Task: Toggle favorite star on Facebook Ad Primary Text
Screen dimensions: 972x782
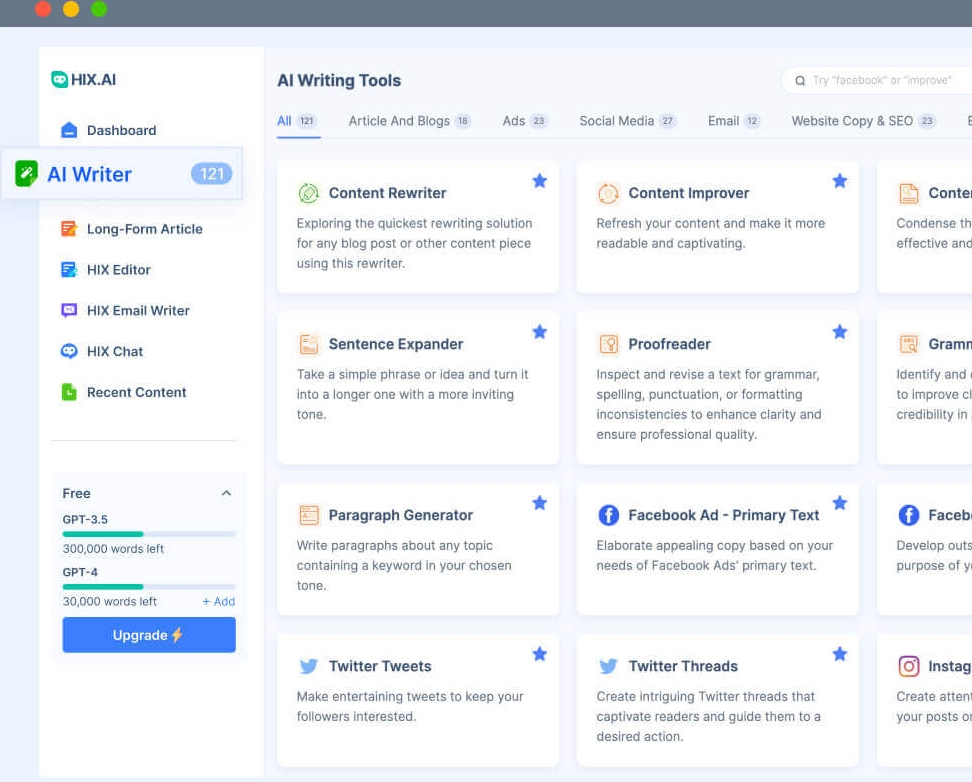Action: pyautogui.click(x=840, y=503)
